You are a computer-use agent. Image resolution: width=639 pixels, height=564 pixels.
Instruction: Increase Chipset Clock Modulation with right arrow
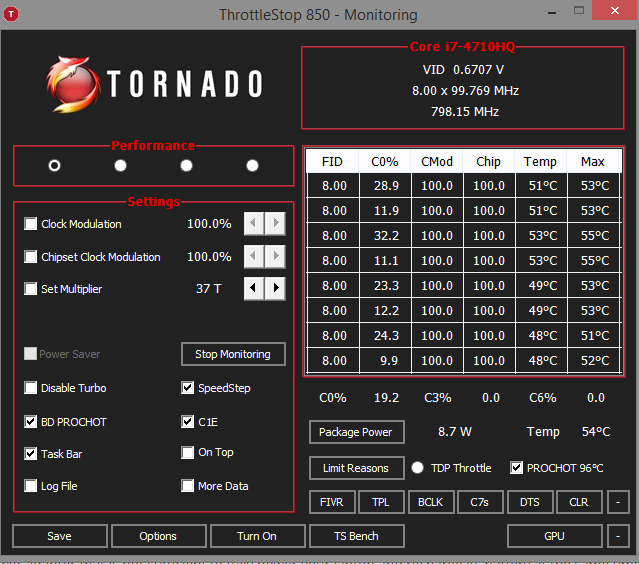click(x=275, y=256)
